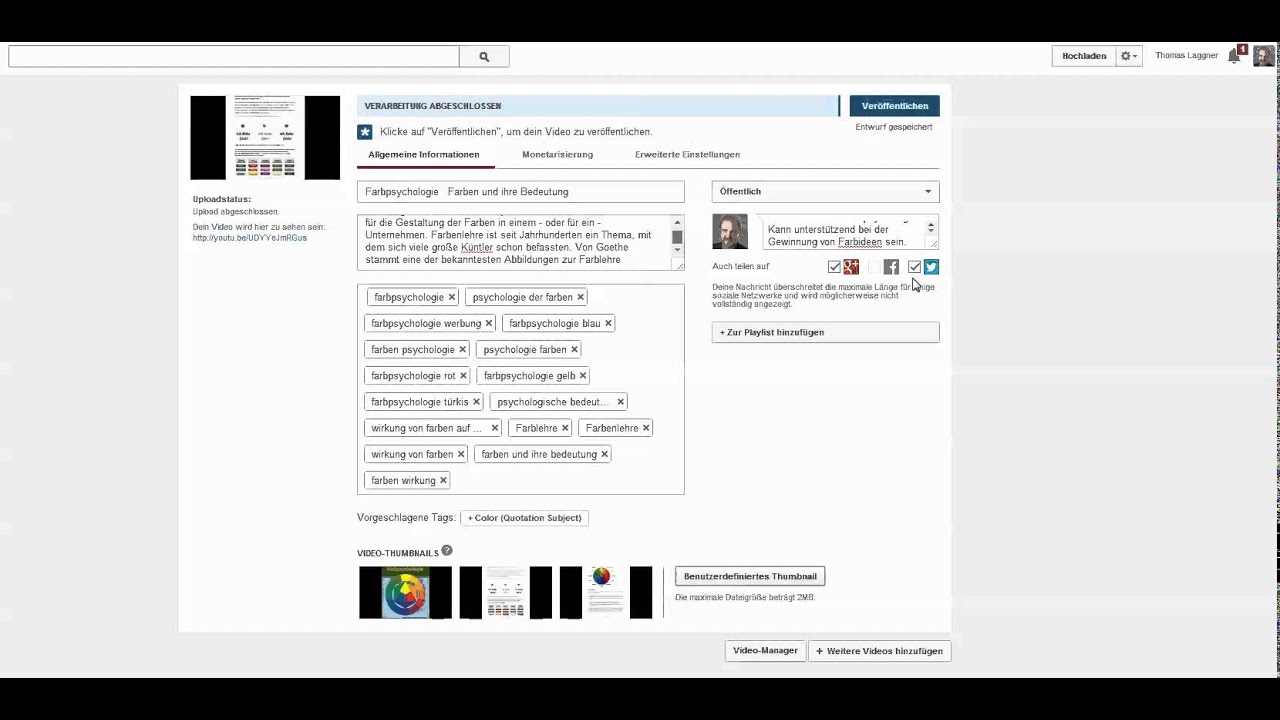The height and width of the screenshot is (720, 1280).
Task: Select the color wheel thumbnail
Action: pyautogui.click(x=405, y=592)
